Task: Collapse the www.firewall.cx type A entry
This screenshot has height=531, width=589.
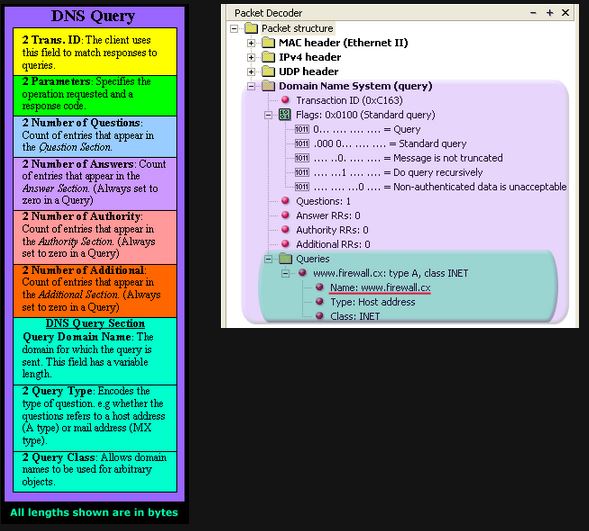Action: (285, 273)
